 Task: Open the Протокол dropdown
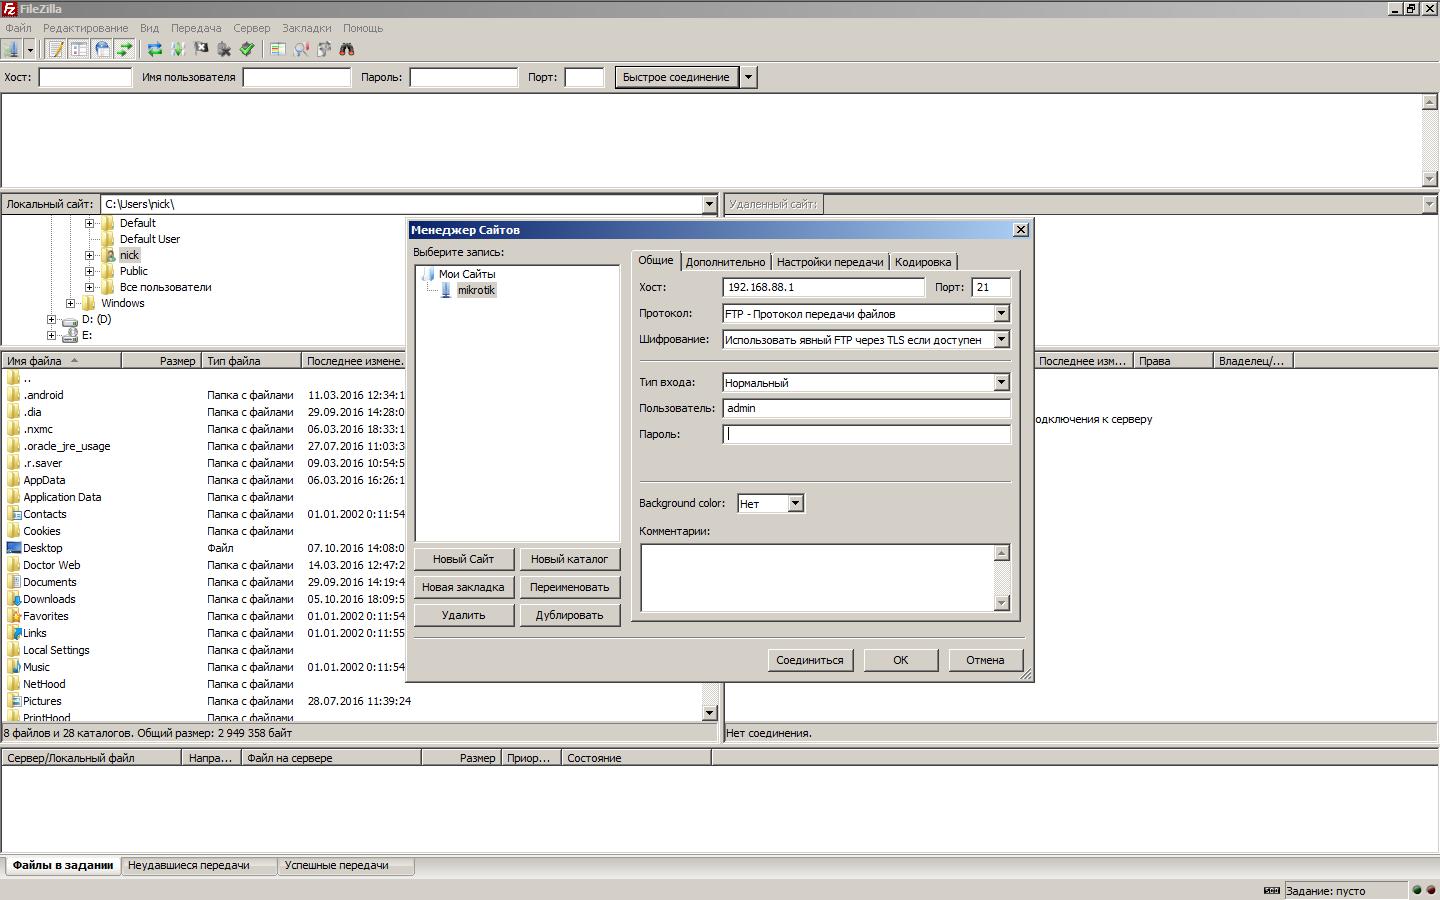(1001, 314)
